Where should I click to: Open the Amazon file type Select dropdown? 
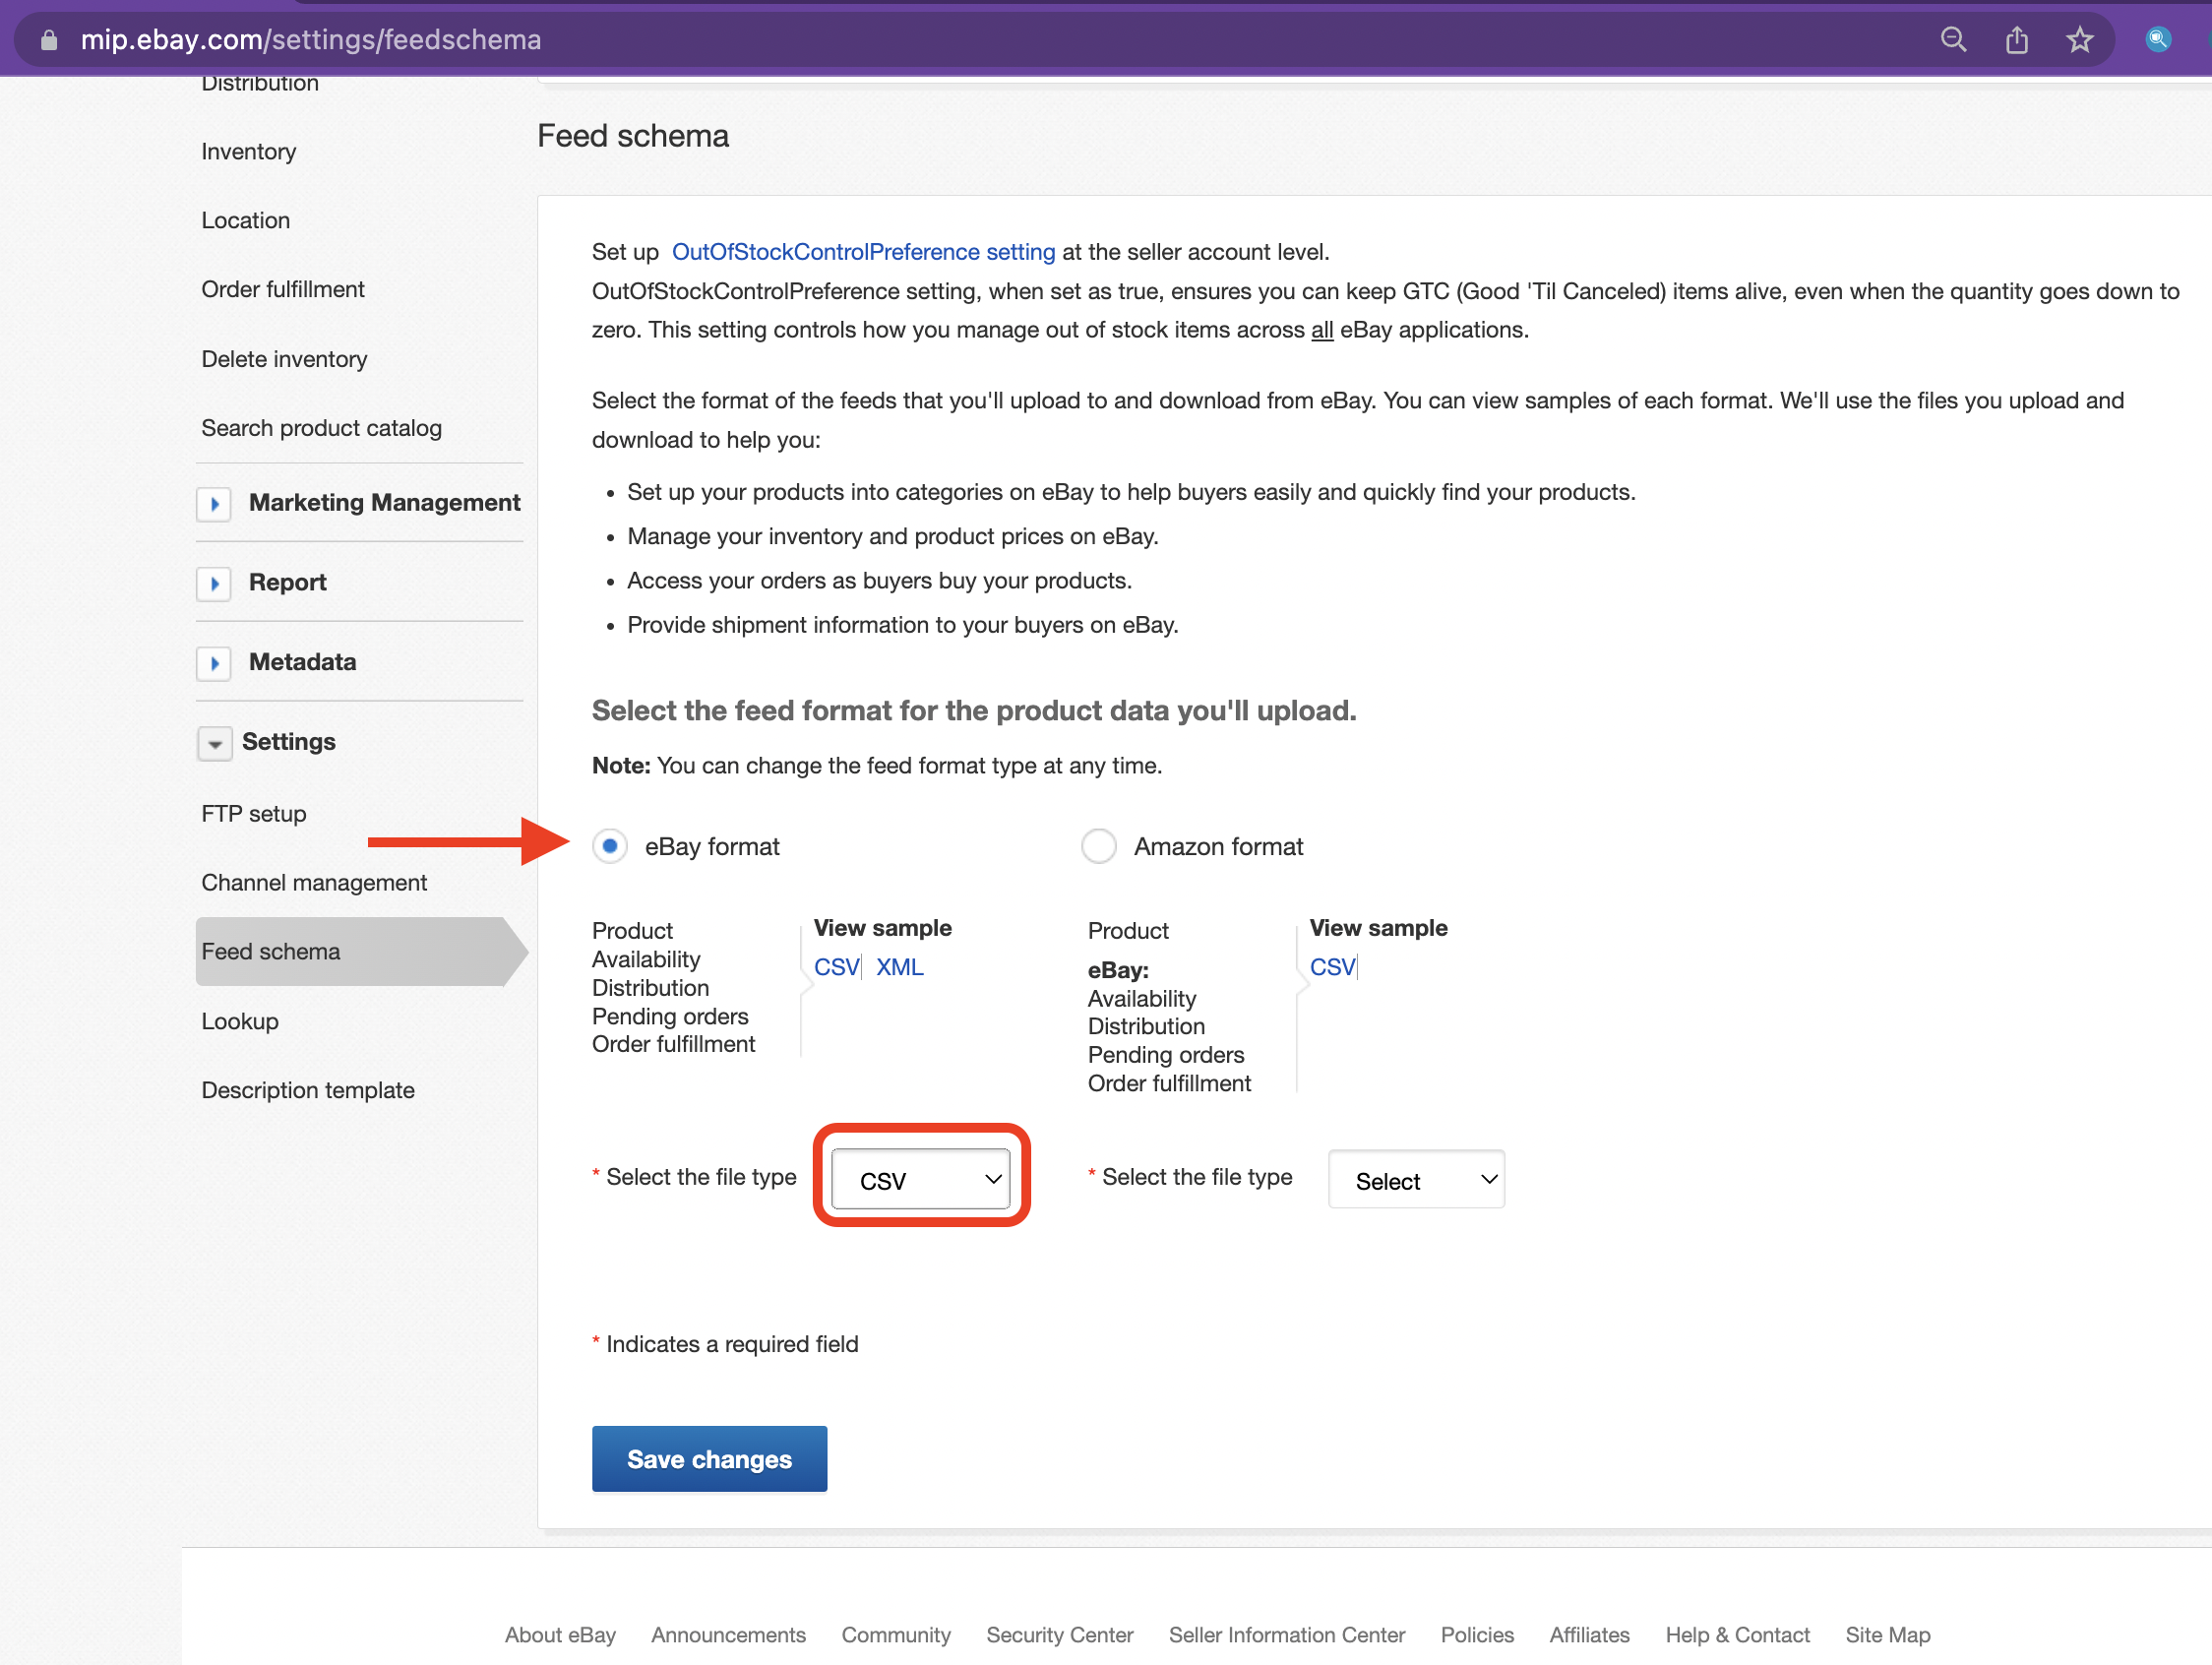point(1416,1180)
